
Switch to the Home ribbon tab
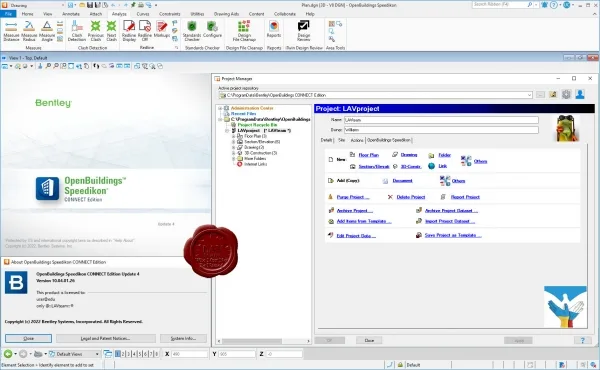click(x=28, y=14)
